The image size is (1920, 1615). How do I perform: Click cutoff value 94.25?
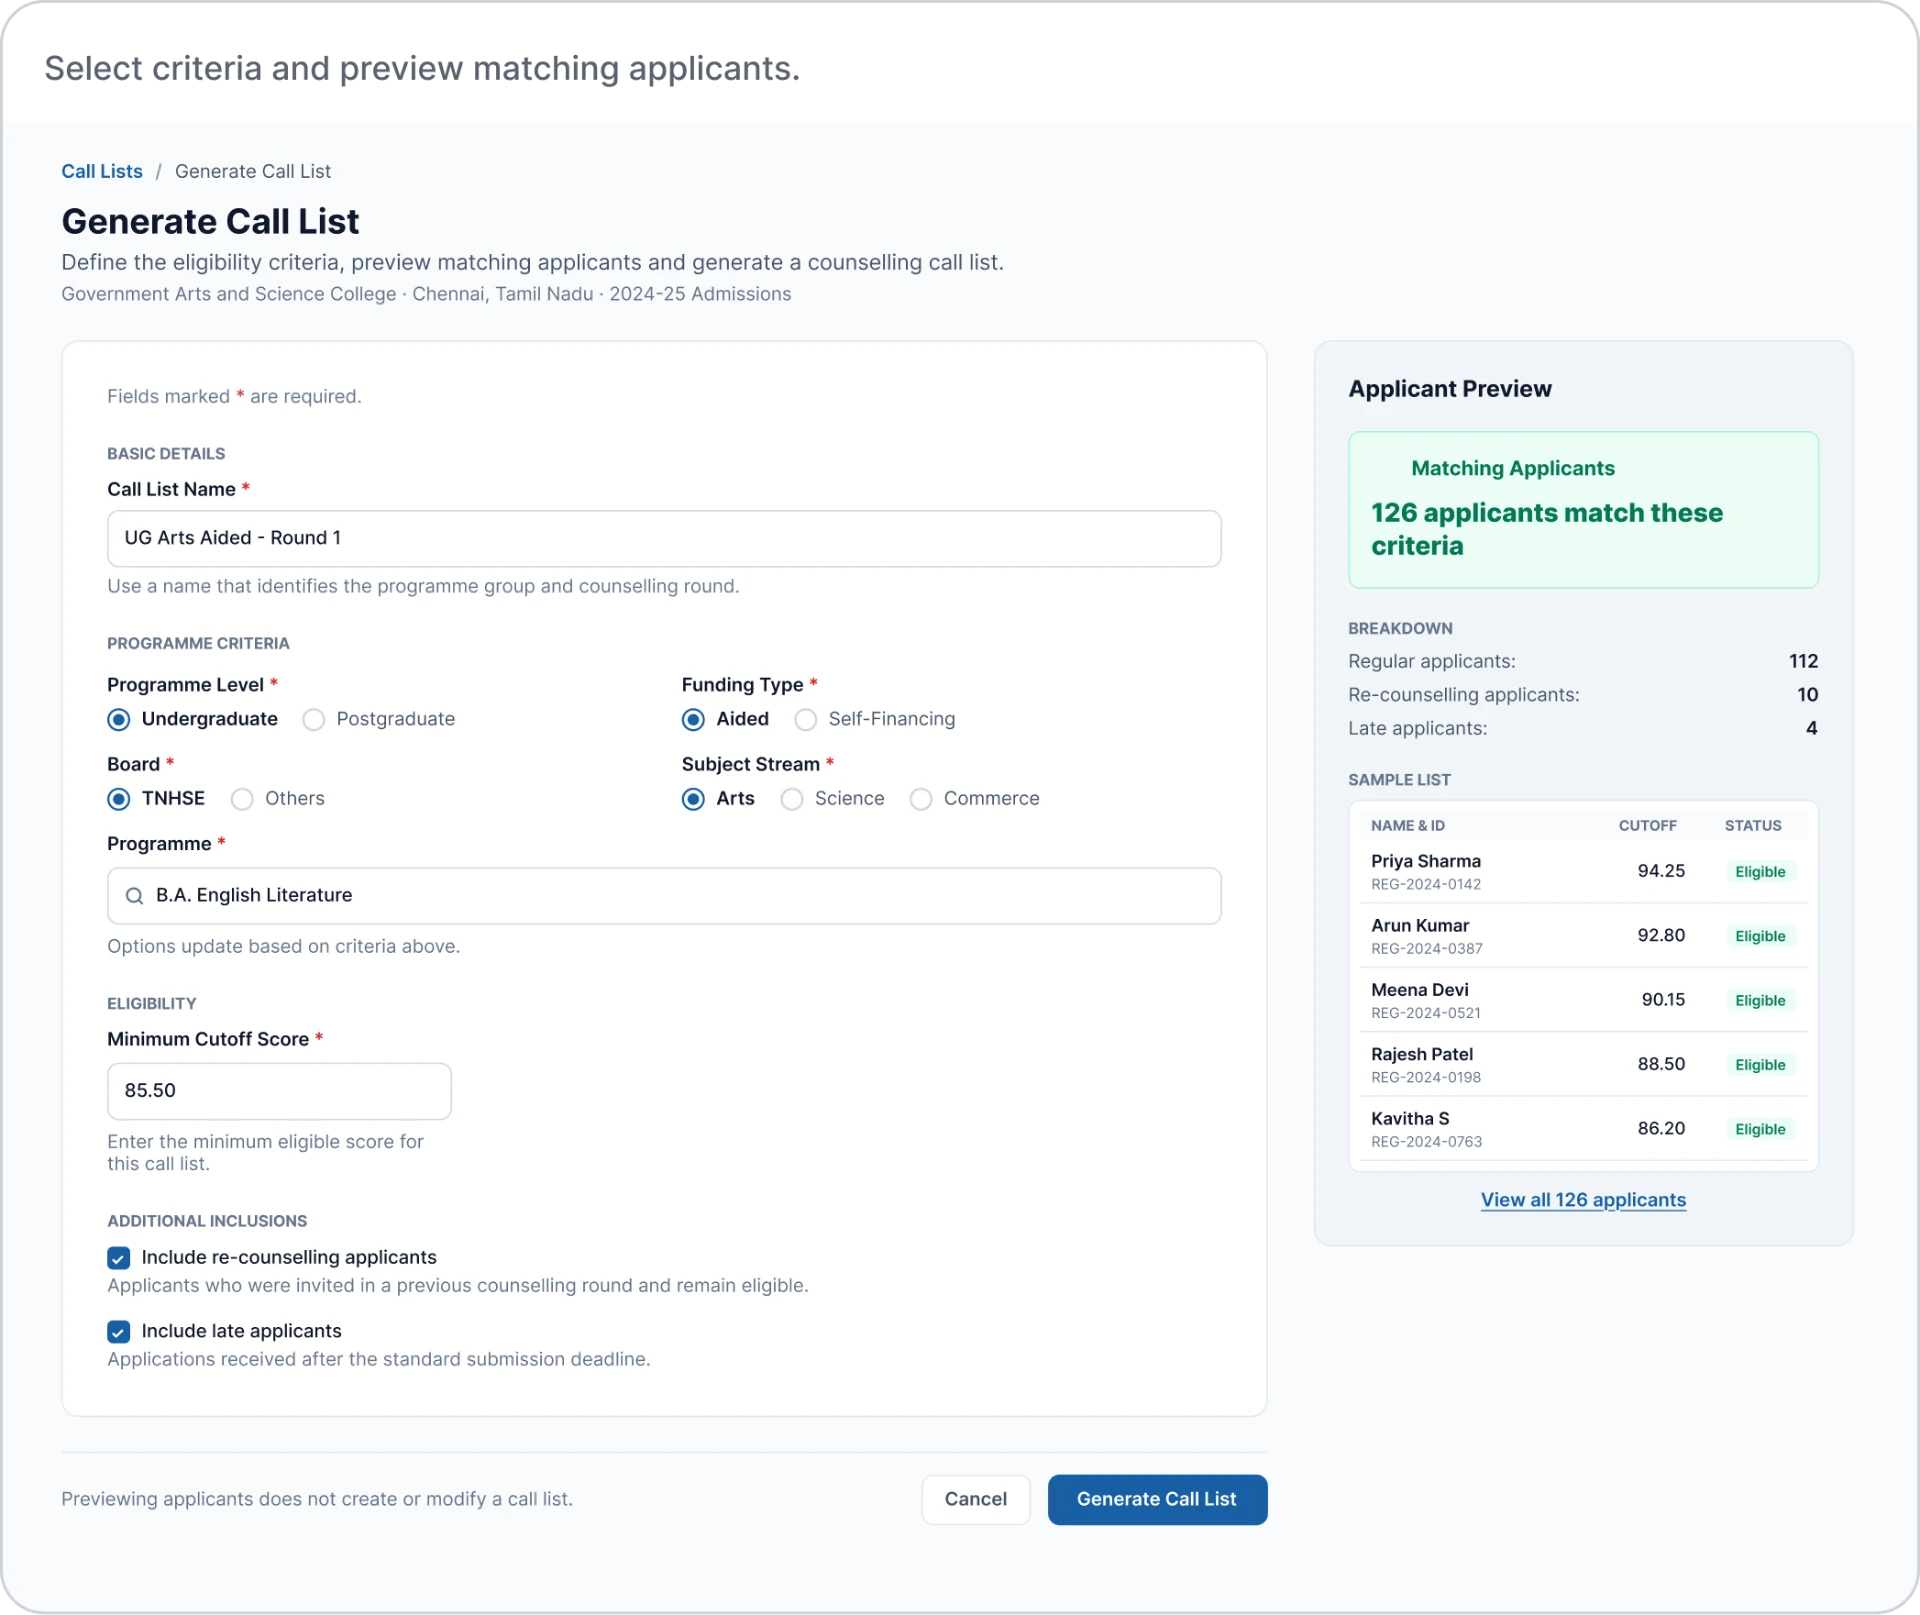(1661, 871)
